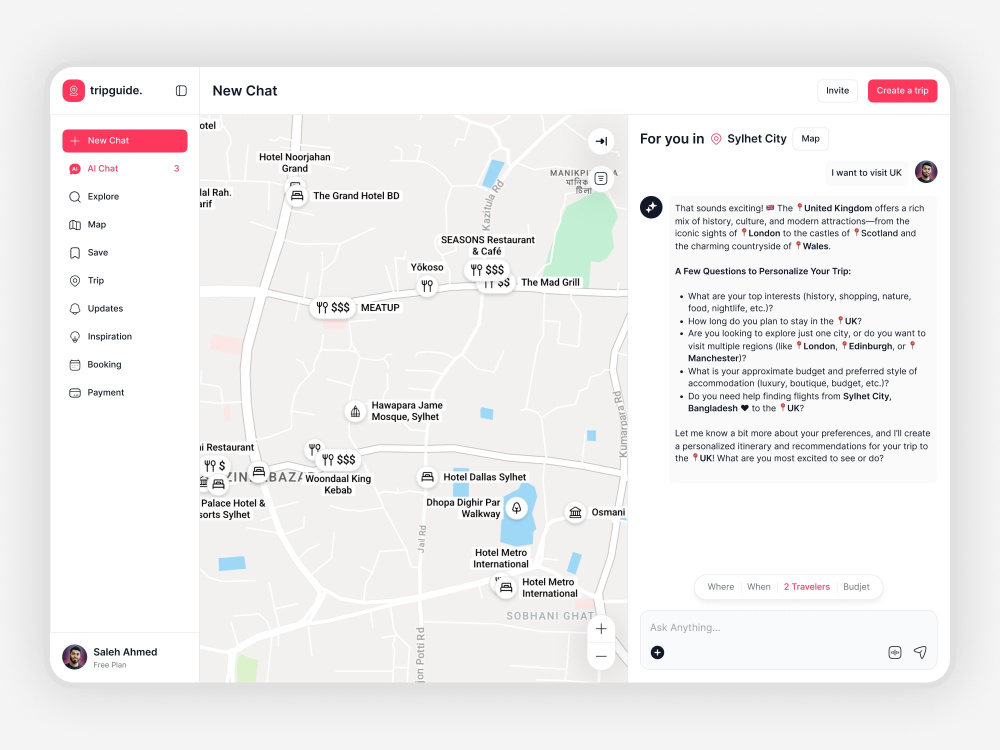This screenshot has height=750, width=1000.
Task: Click the Sylhet City location pin icon
Action: click(716, 139)
